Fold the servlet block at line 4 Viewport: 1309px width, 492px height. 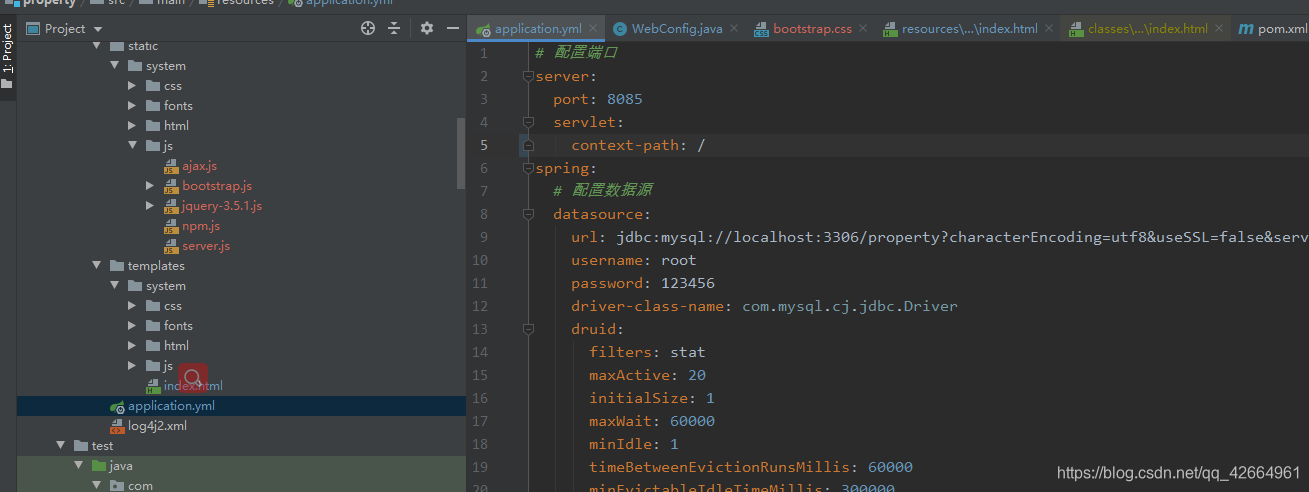(x=527, y=122)
